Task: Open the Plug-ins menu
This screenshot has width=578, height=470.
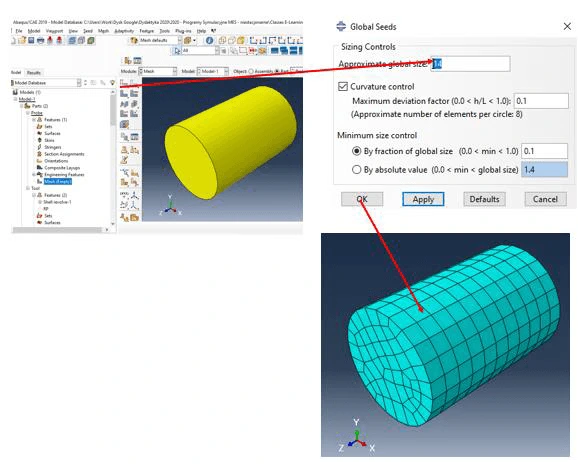Action: (x=183, y=31)
